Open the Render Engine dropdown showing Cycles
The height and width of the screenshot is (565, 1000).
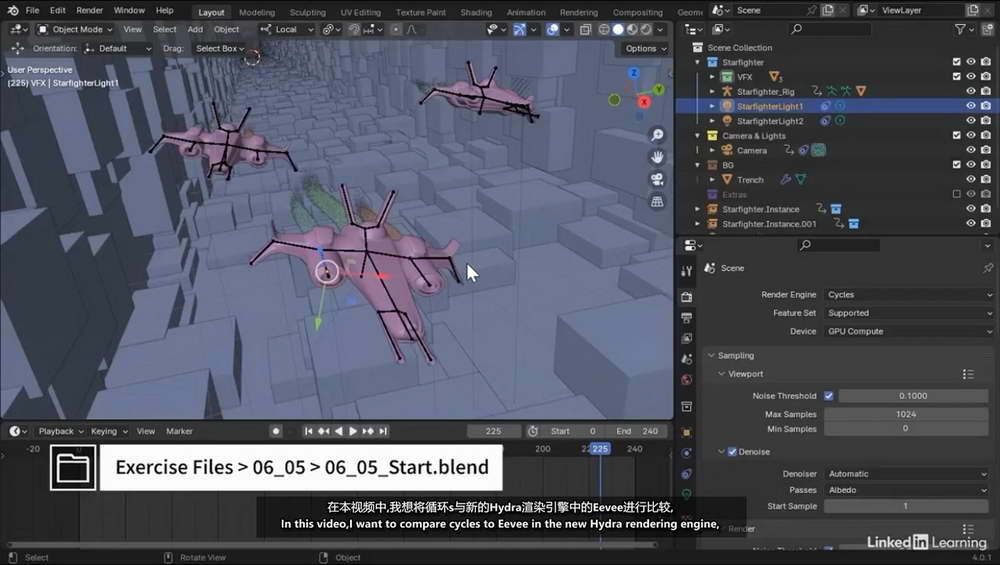pyautogui.click(x=909, y=295)
